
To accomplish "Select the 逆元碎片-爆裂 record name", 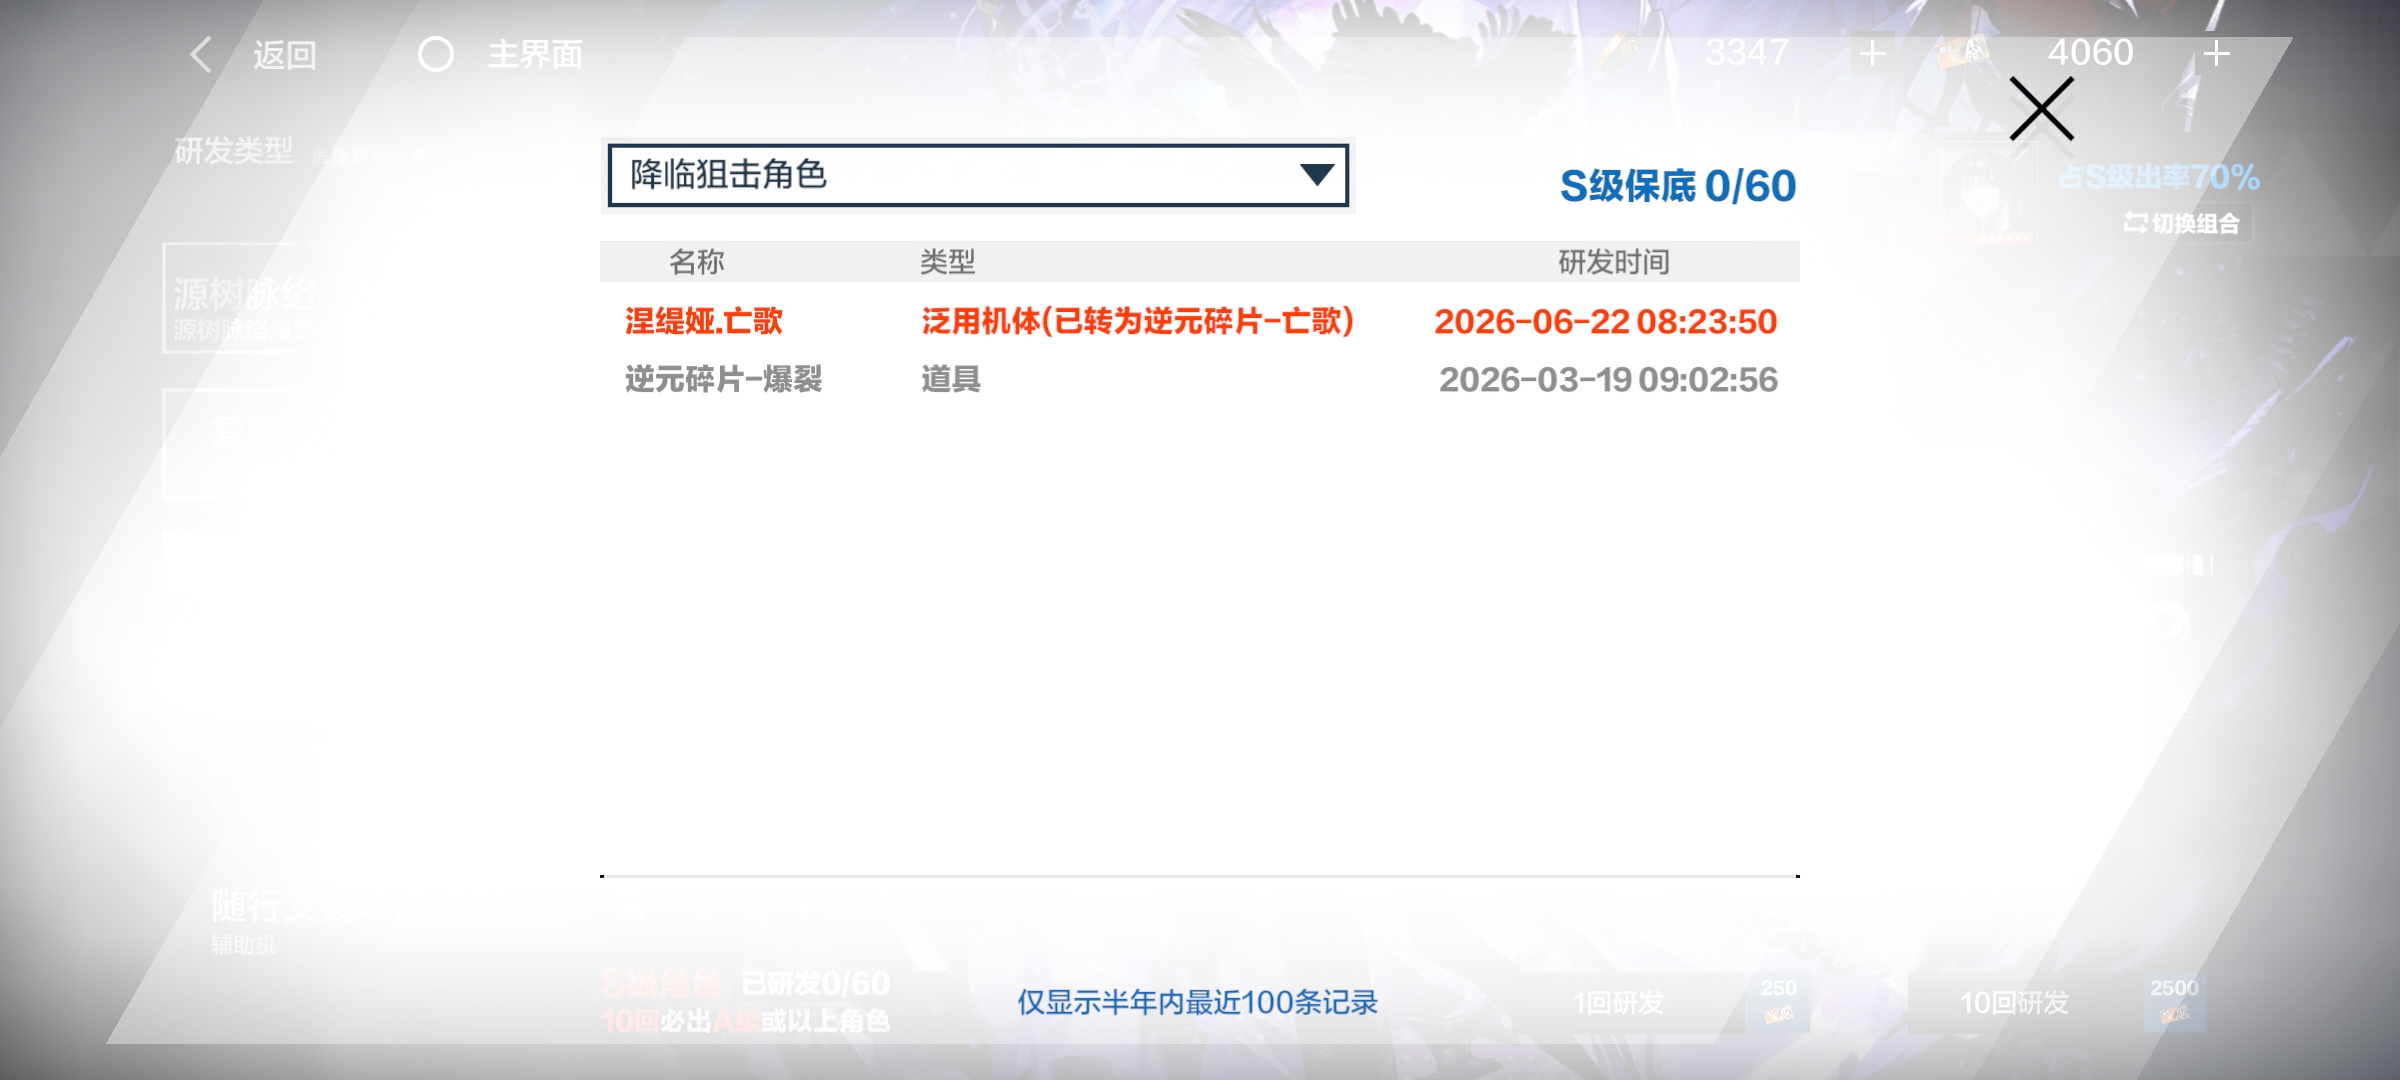I will [x=723, y=379].
